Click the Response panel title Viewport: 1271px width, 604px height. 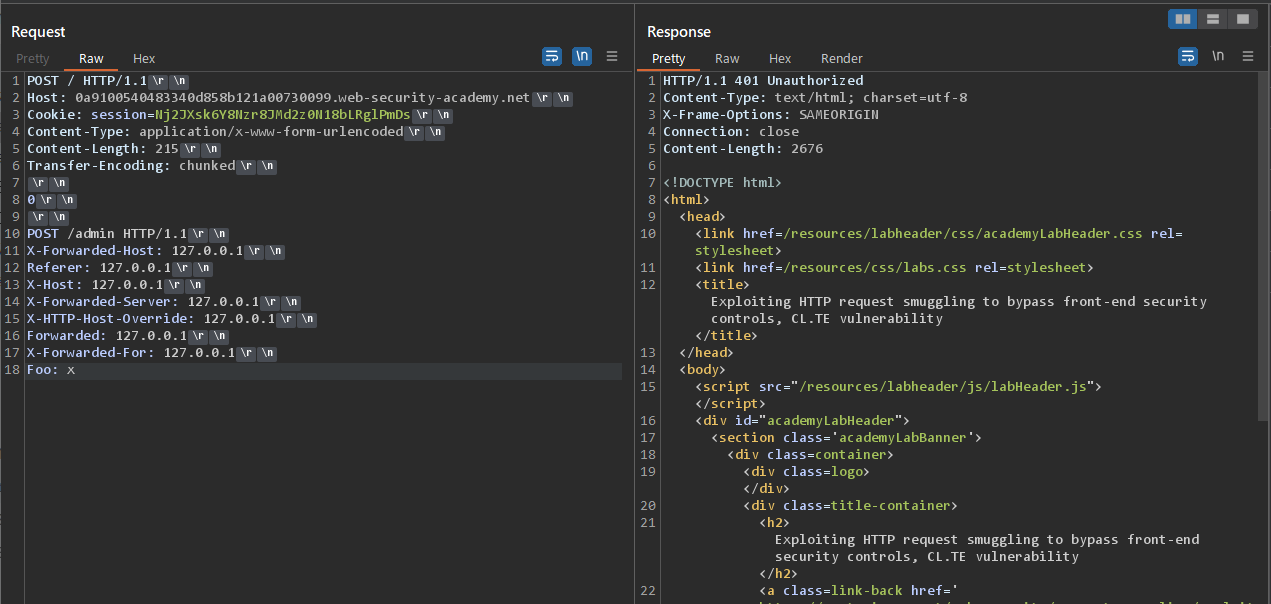coord(678,32)
